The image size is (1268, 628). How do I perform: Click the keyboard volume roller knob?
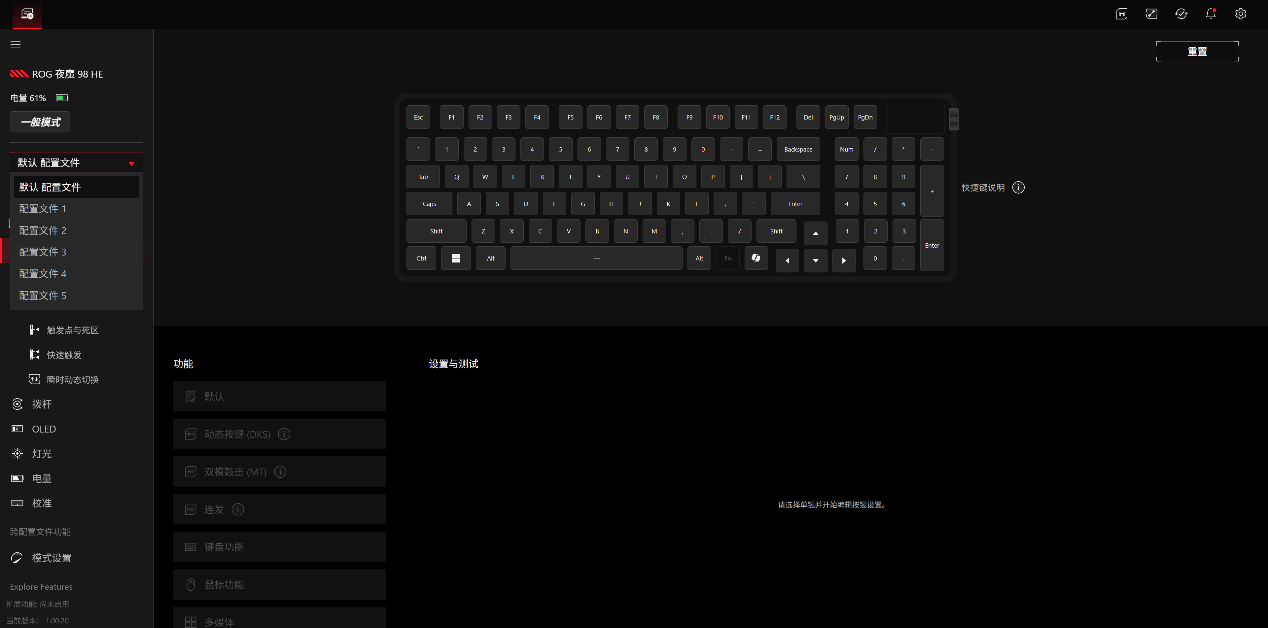[954, 118]
